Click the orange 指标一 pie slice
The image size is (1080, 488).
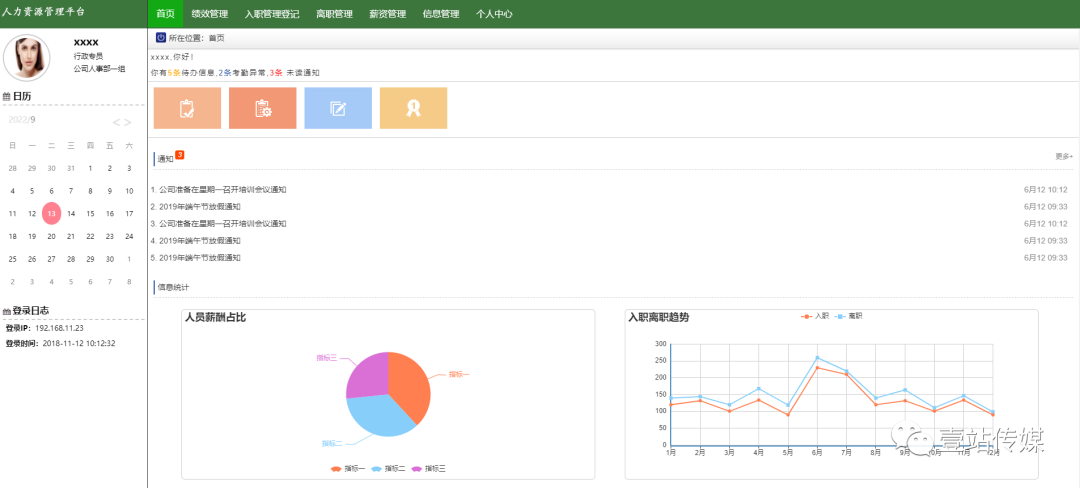pos(412,385)
